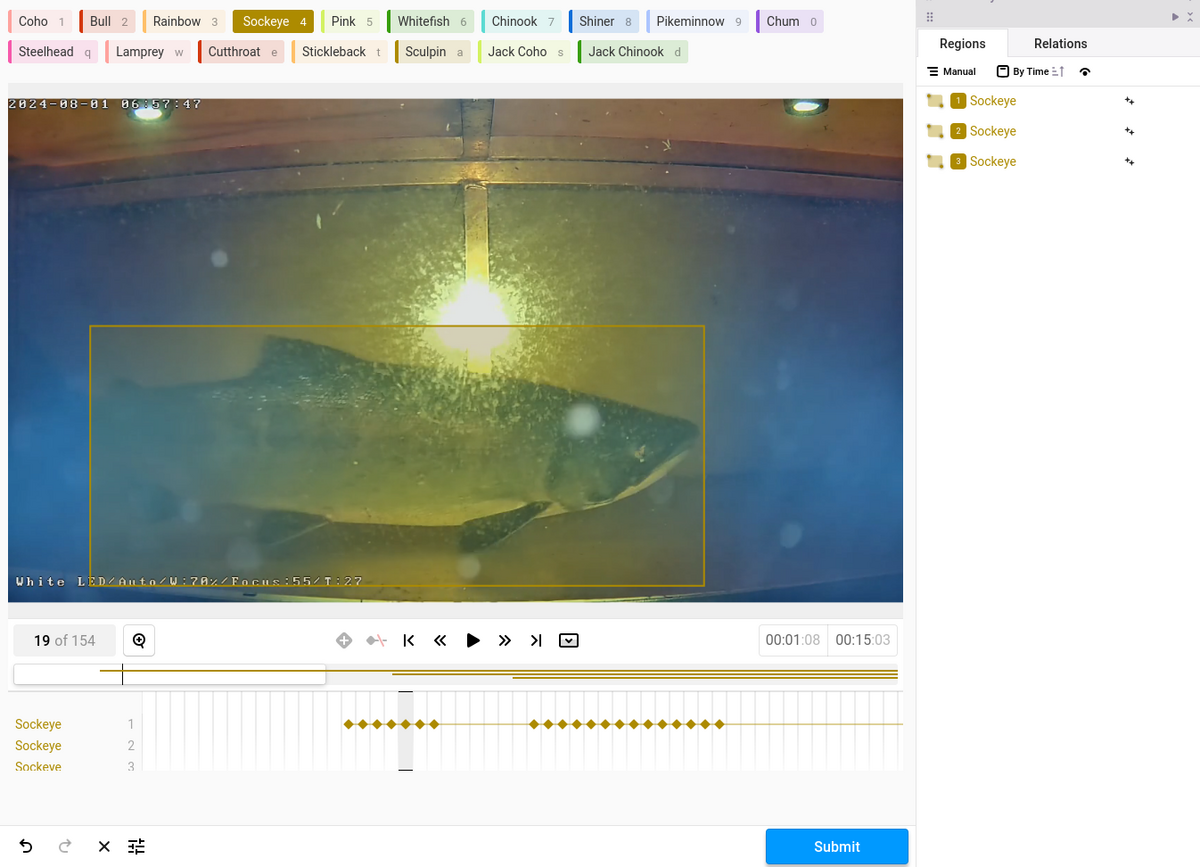Toggle visibility of all regions with eye icon
Screen dimensions: 1200x867
(1085, 72)
